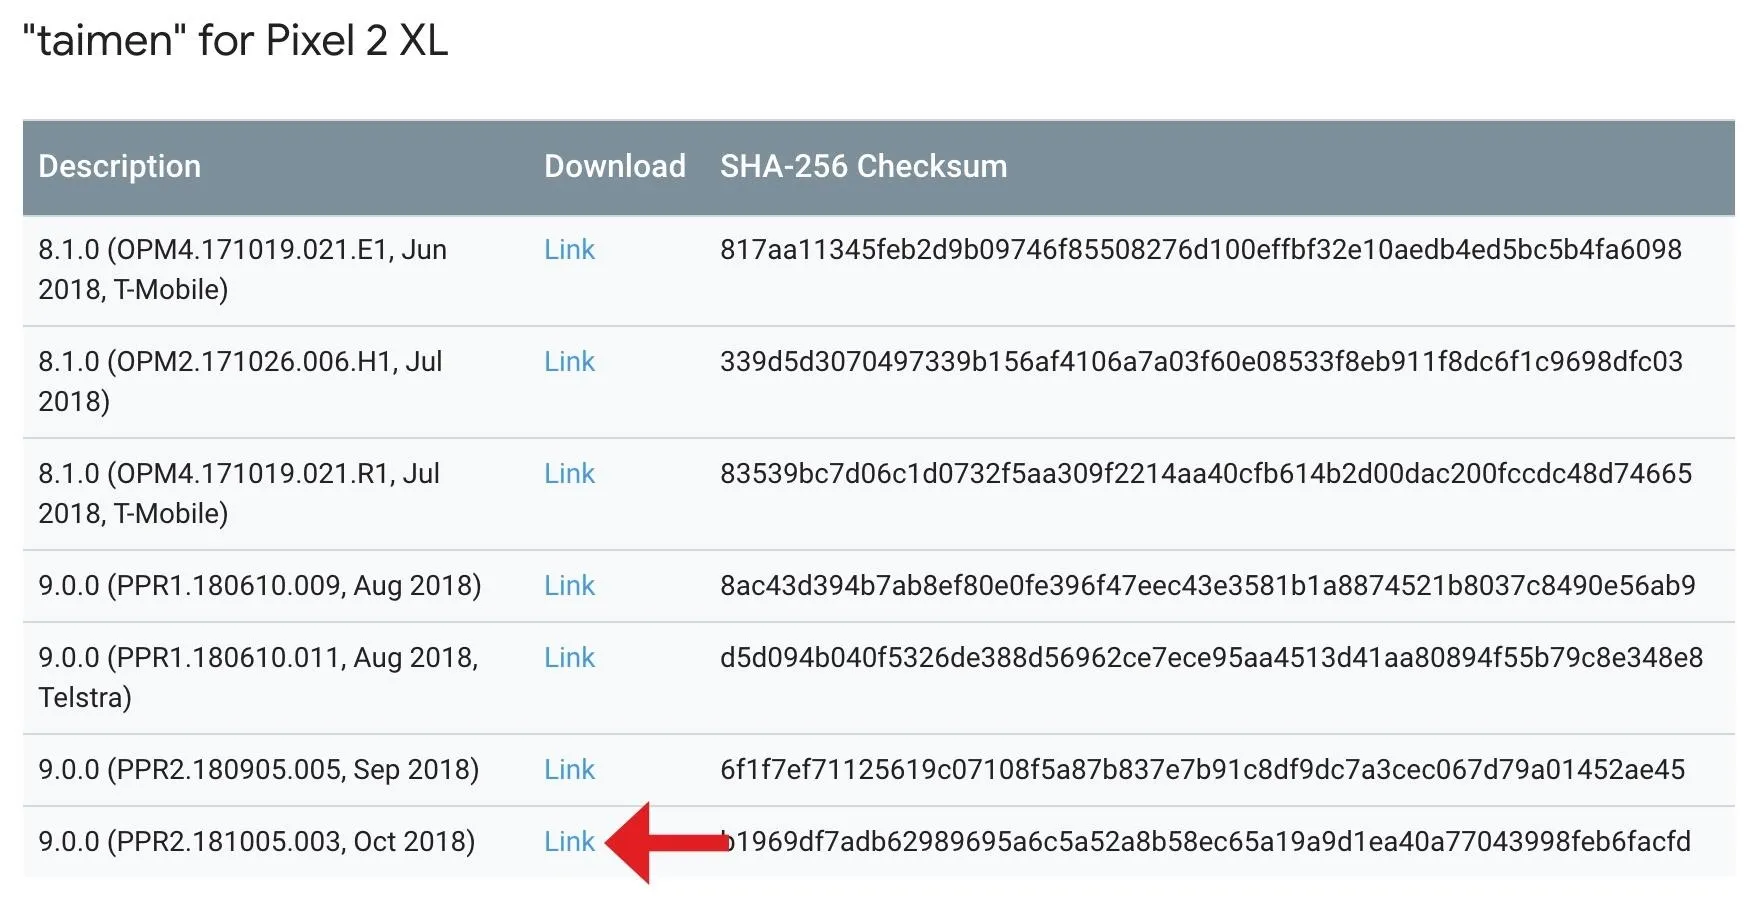This screenshot has width=1757, height=910.
Task: Click checksum starting with 83539bc7d0
Action: pos(1206,474)
